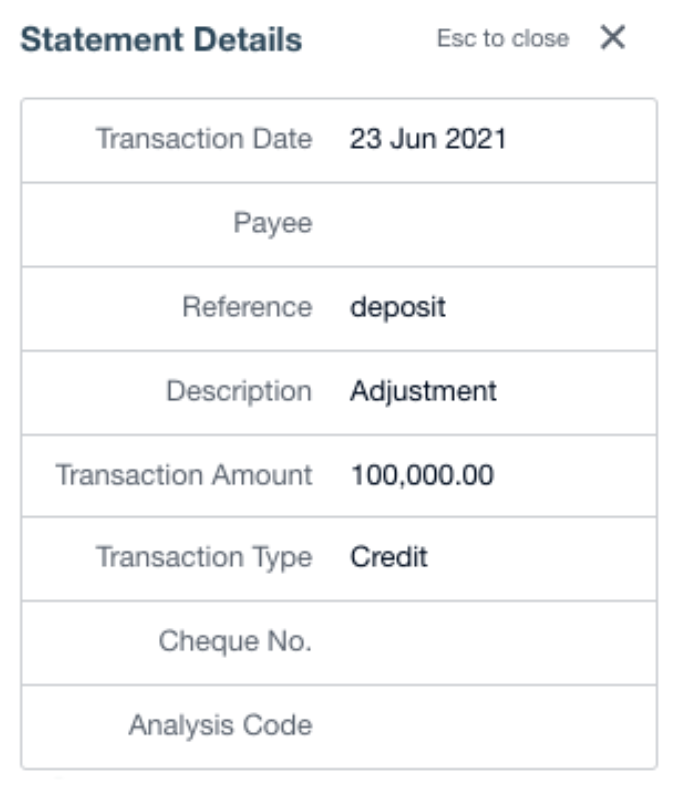
Task: Click the 'Esc to close' hint text
Action: (502, 39)
